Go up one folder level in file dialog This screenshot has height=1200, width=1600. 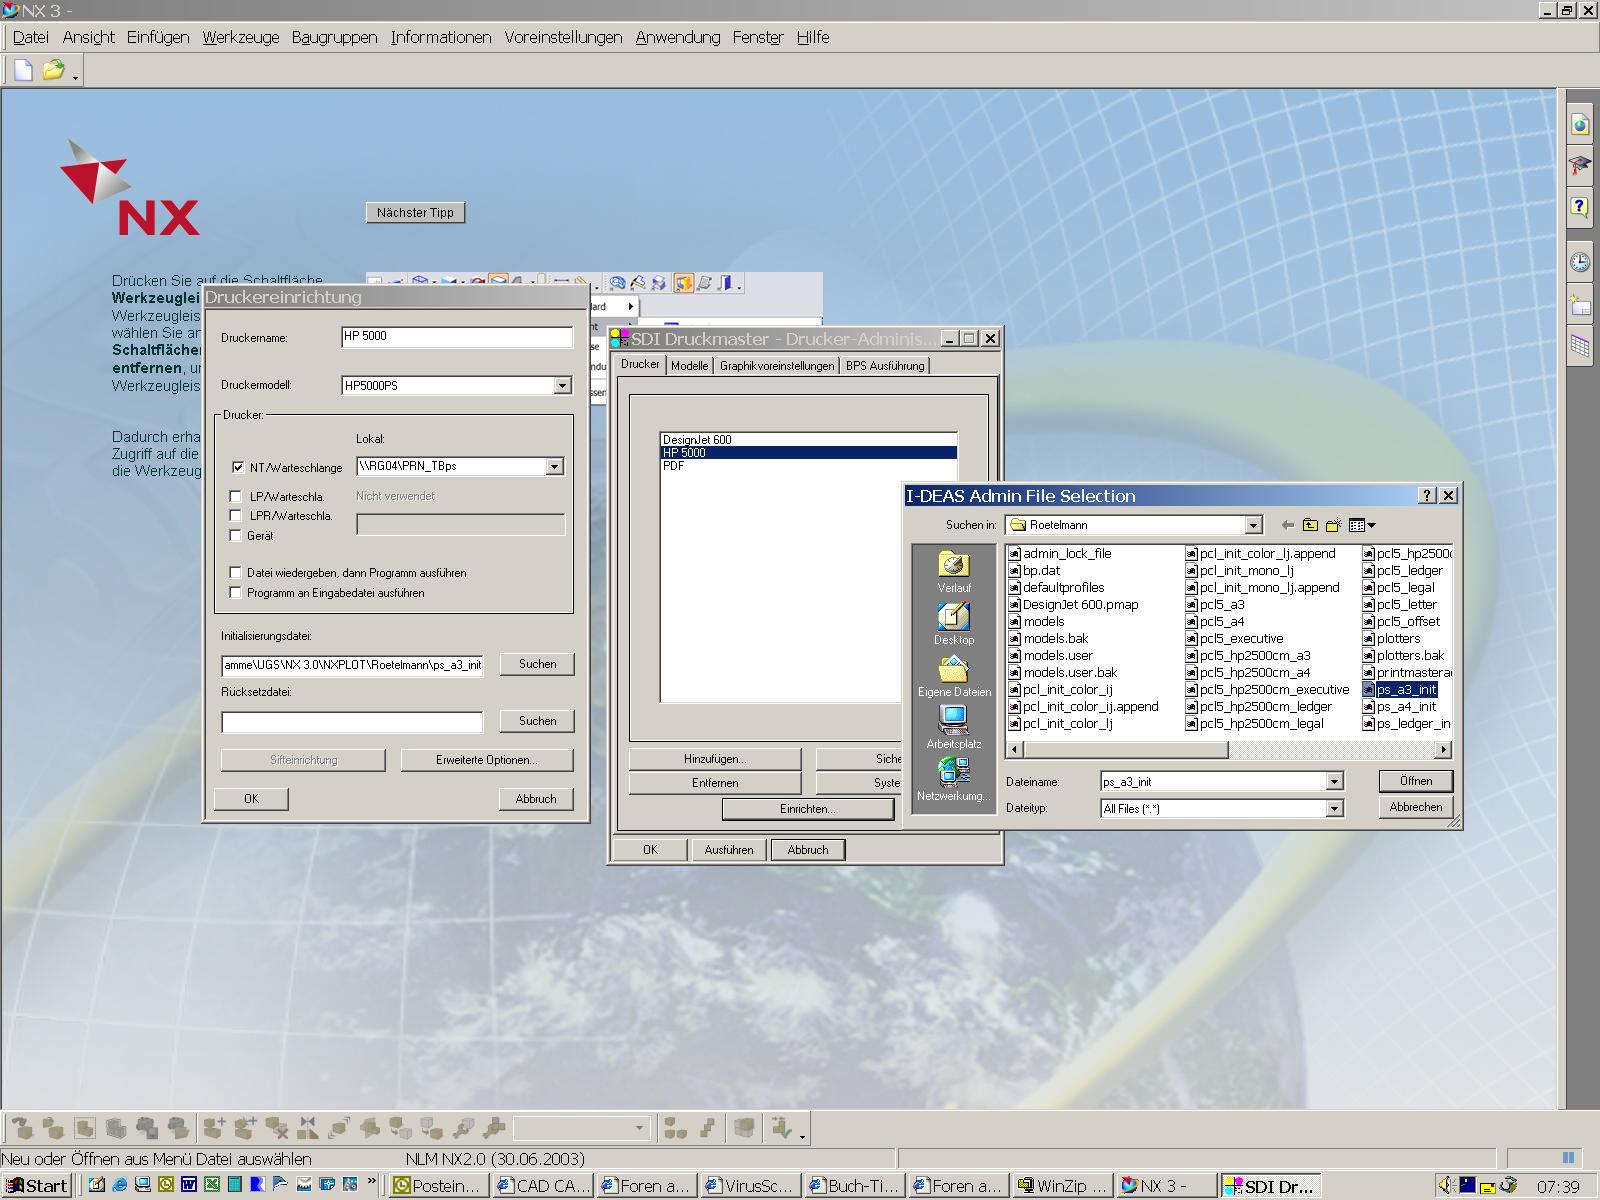pos(1310,525)
